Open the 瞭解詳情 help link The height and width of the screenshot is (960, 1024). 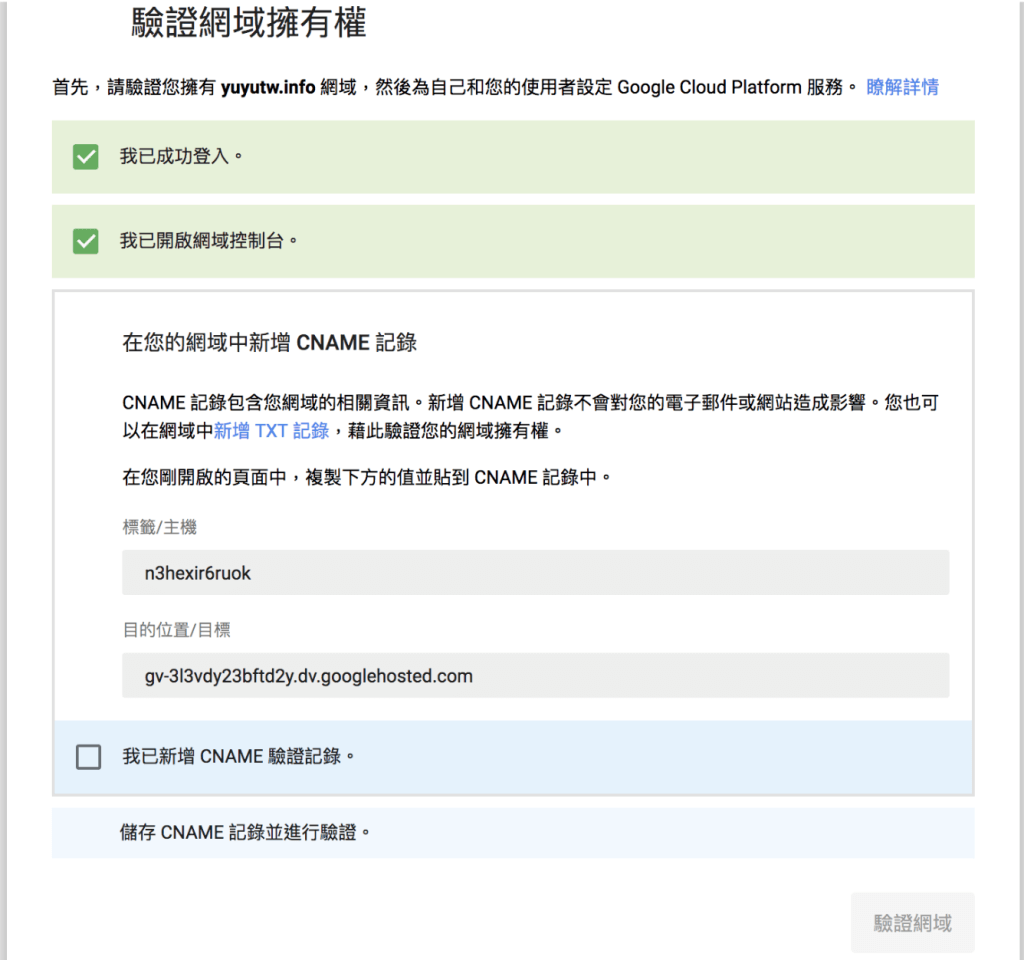pyautogui.click(x=902, y=87)
